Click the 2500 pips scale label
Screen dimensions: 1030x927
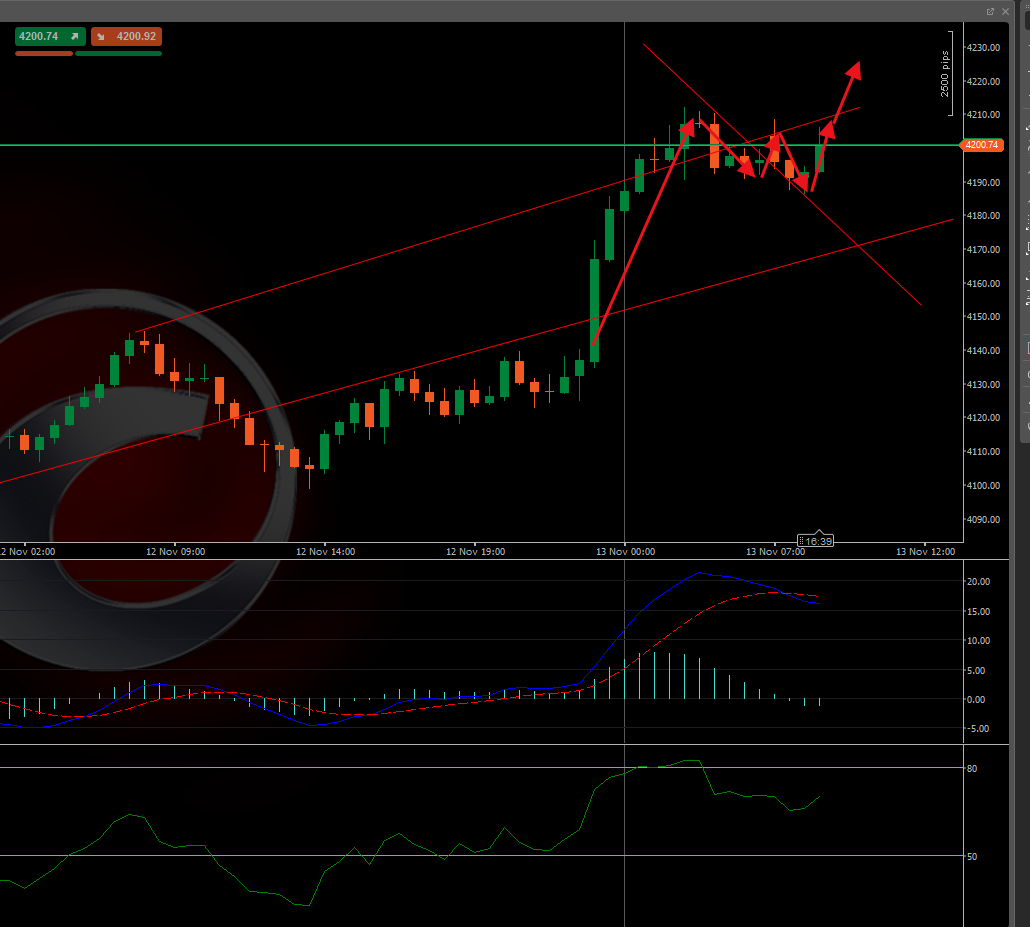(945, 74)
